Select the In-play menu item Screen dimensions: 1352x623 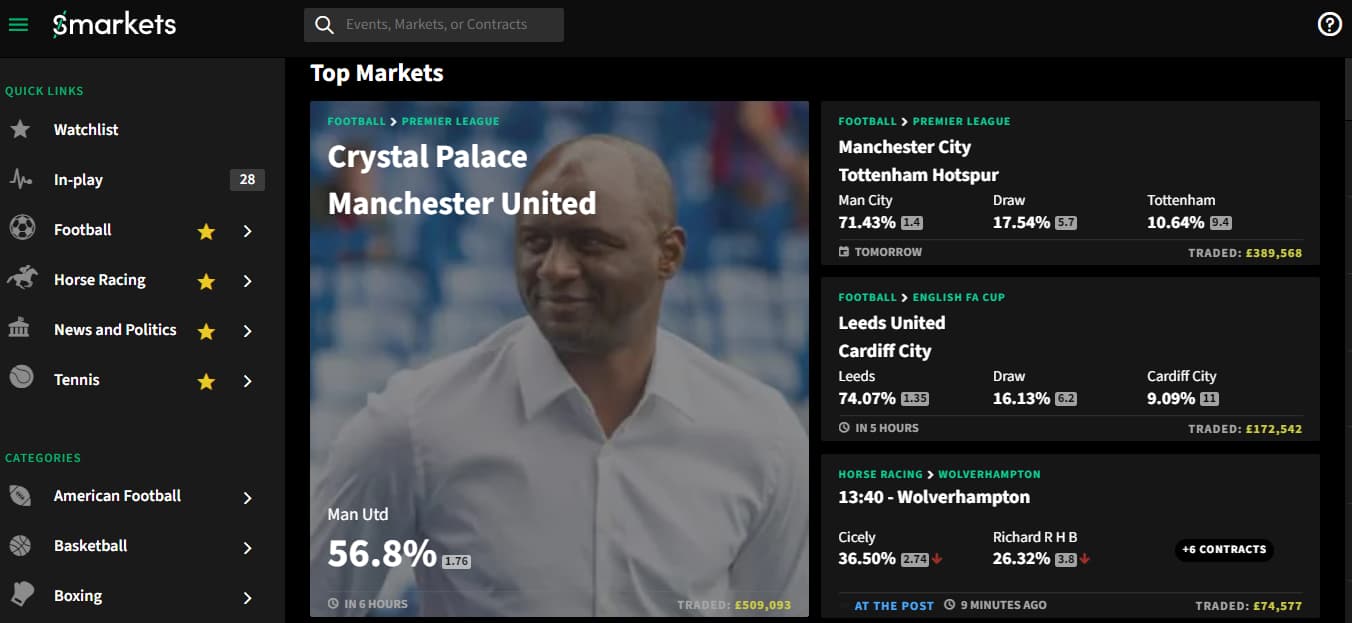coord(78,180)
